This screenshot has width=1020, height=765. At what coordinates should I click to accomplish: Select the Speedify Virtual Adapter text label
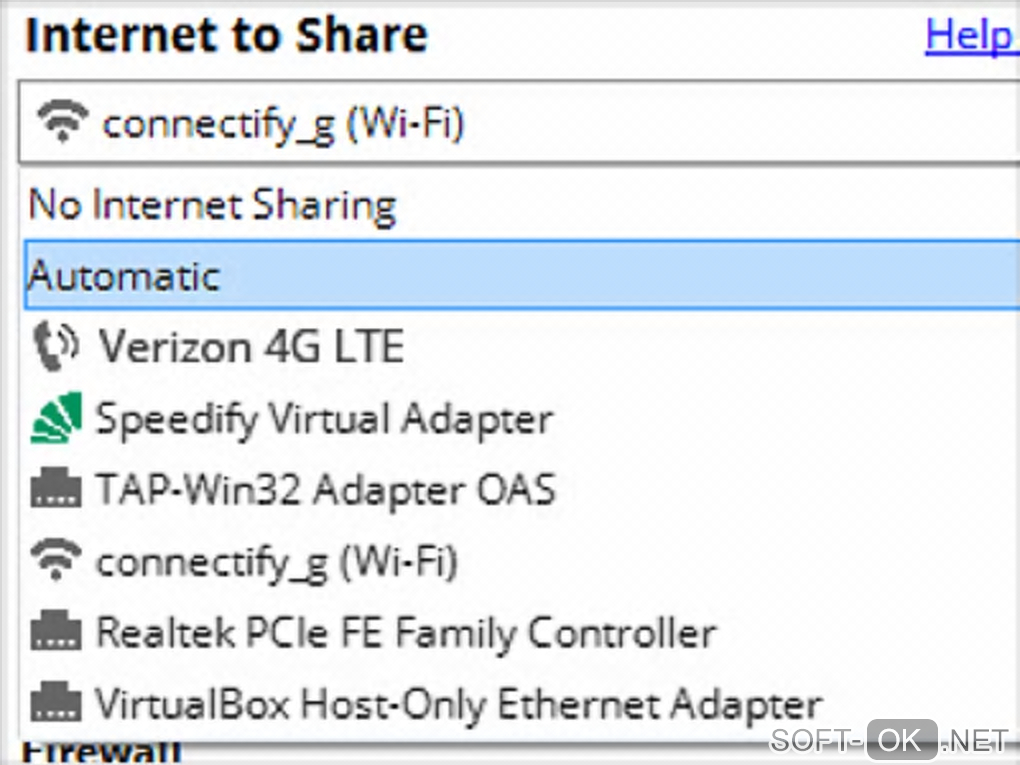pos(323,419)
